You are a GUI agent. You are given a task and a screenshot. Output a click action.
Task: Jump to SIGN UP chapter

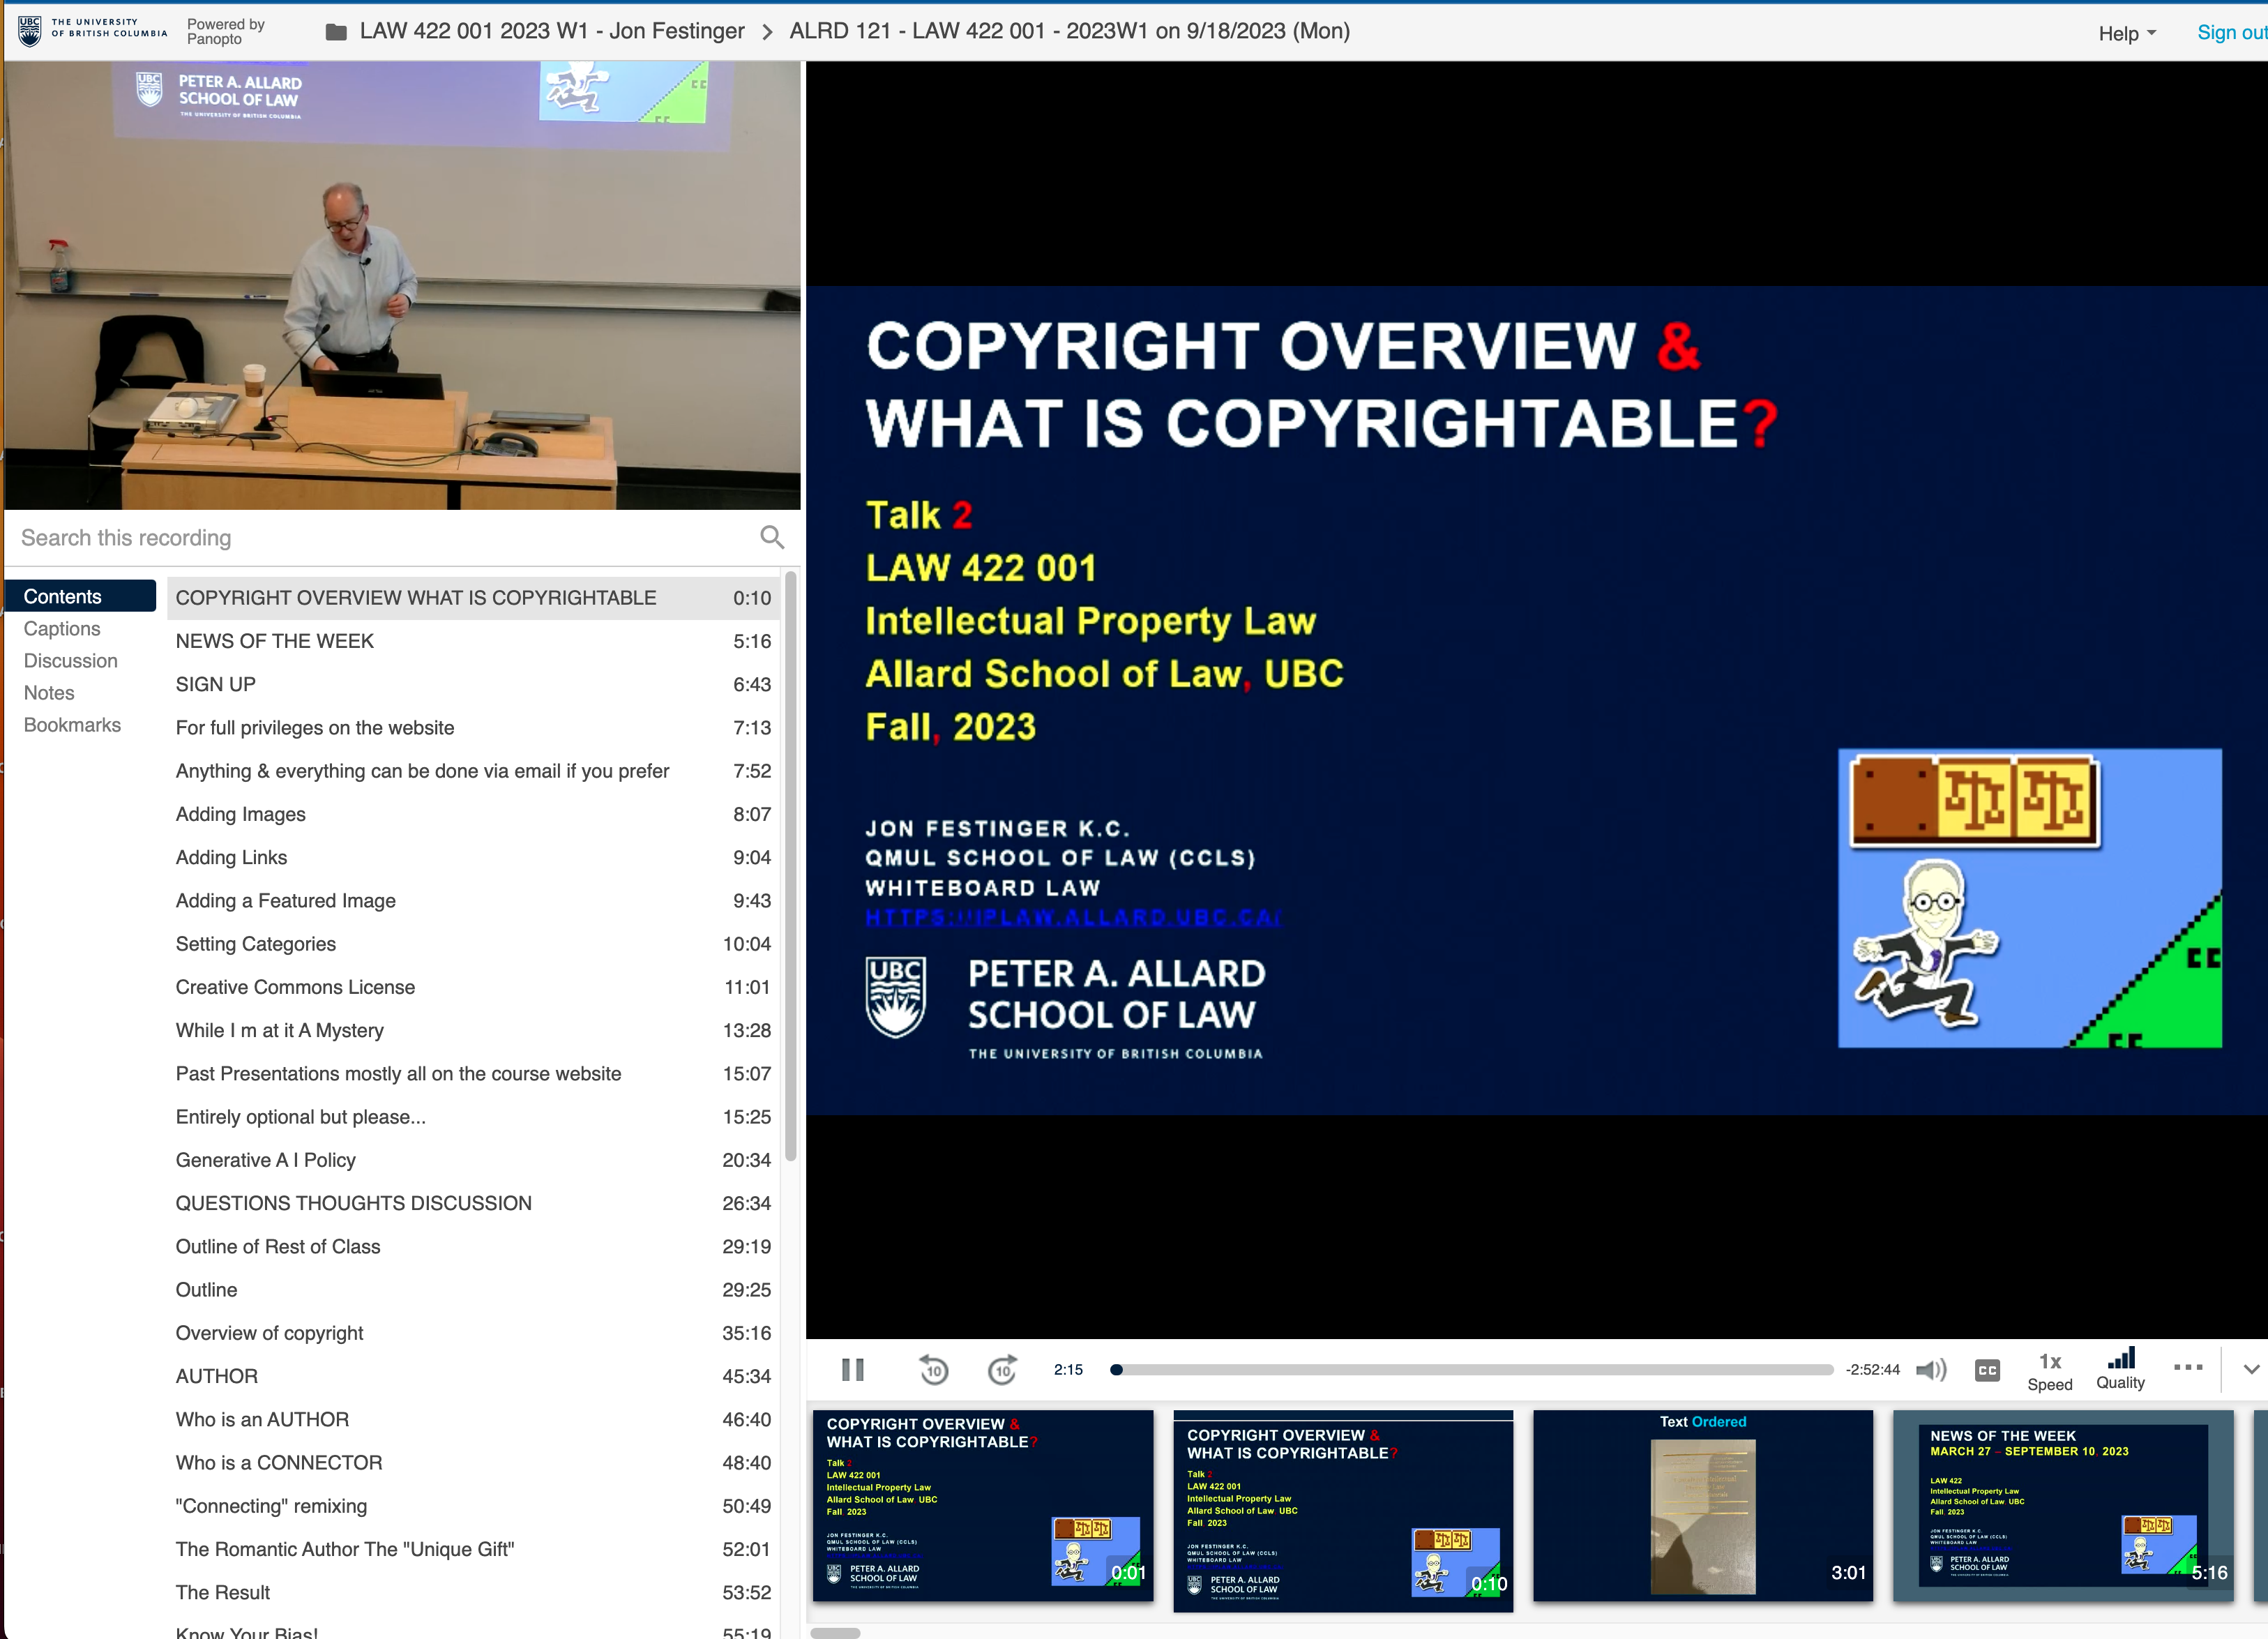[x=473, y=684]
